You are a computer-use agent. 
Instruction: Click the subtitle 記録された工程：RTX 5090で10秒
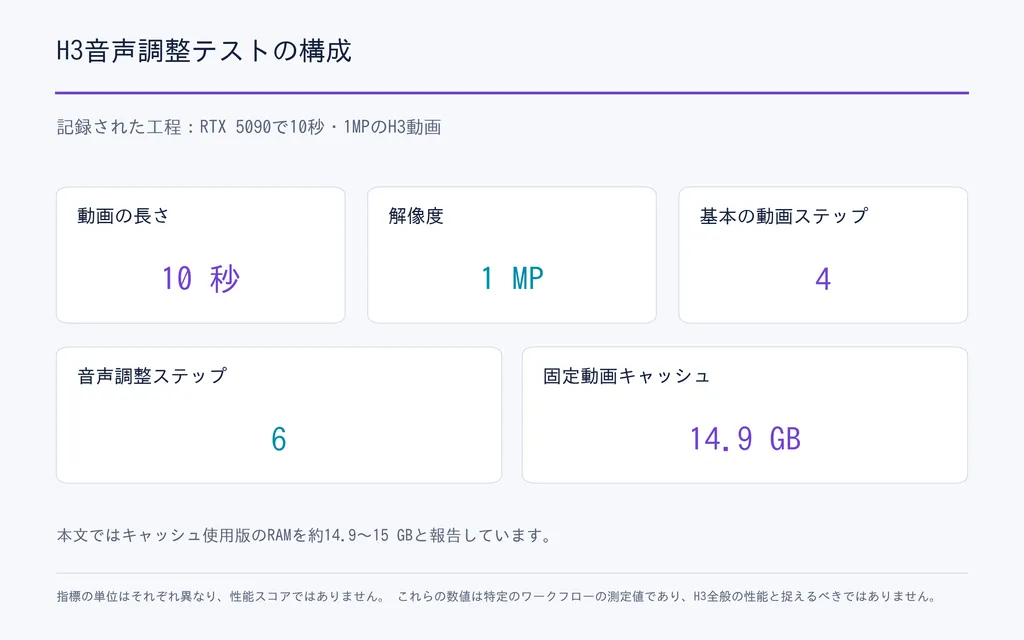click(x=190, y=127)
